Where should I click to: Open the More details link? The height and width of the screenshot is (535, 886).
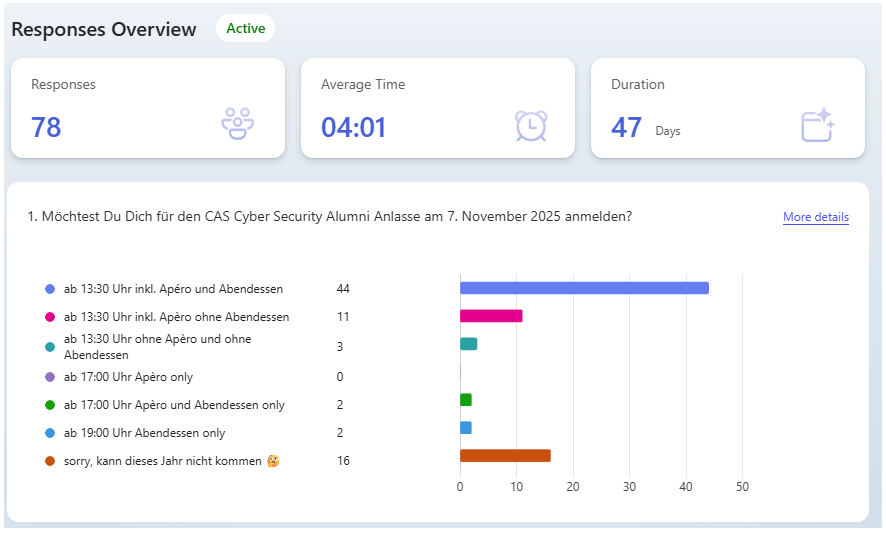815,217
